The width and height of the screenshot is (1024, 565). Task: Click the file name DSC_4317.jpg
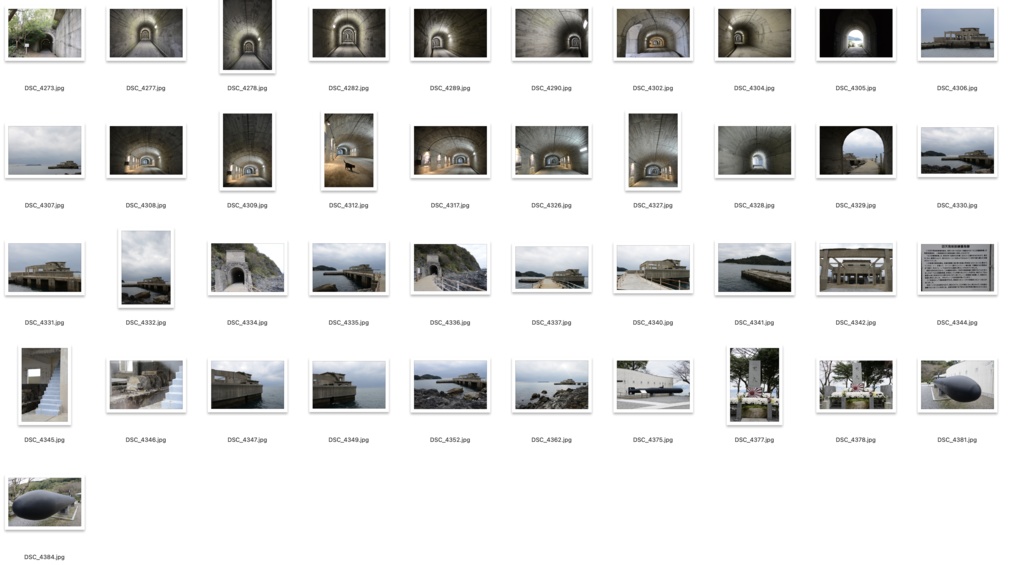(450, 205)
